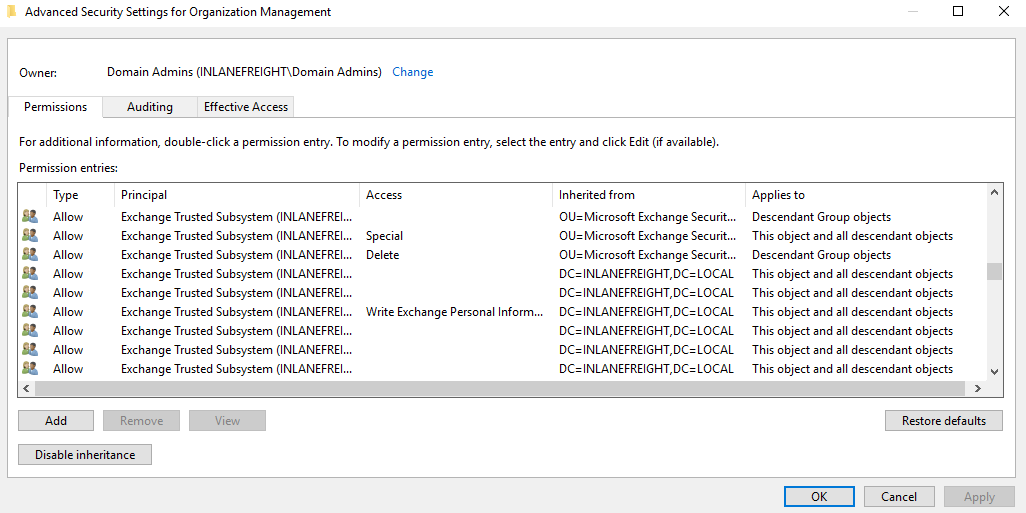The height and width of the screenshot is (513, 1026).
Task: Click the group icon beside Write Exchange Personal Information entry
Action: (30, 312)
